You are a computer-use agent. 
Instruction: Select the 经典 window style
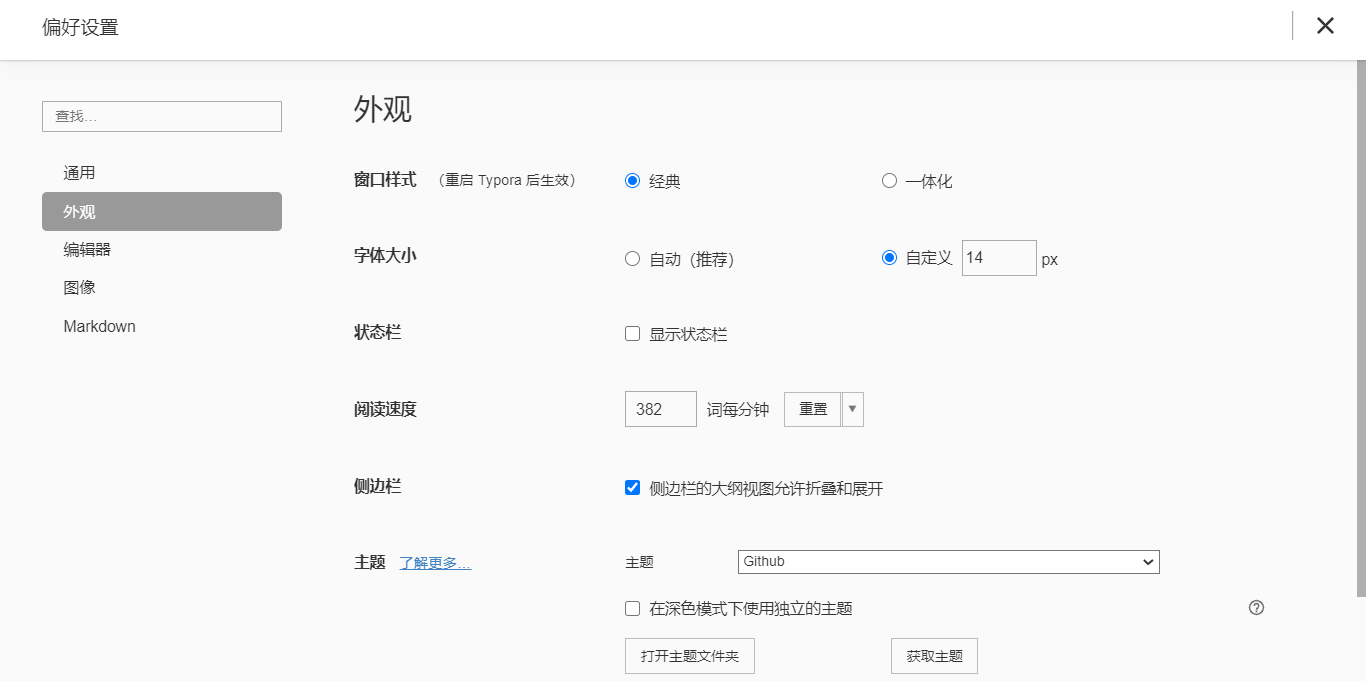click(631, 181)
